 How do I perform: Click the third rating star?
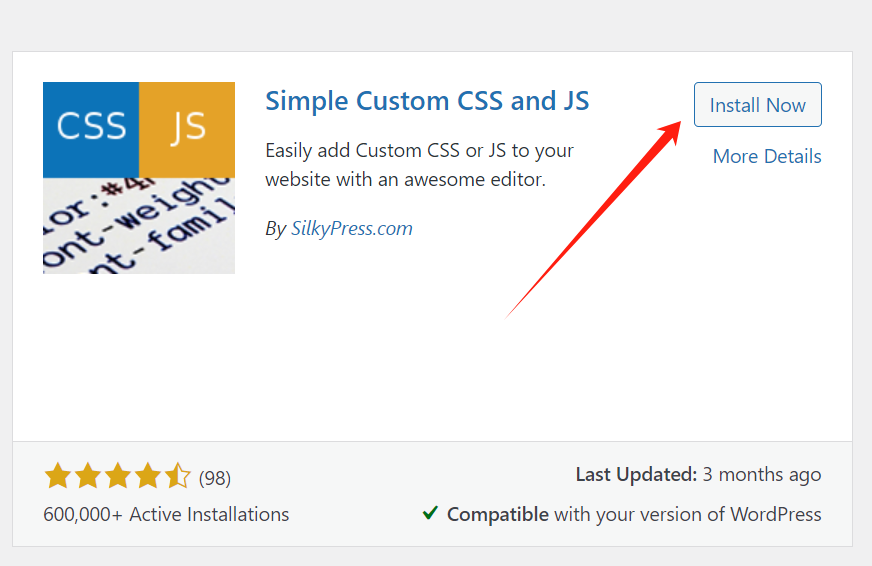(x=118, y=477)
